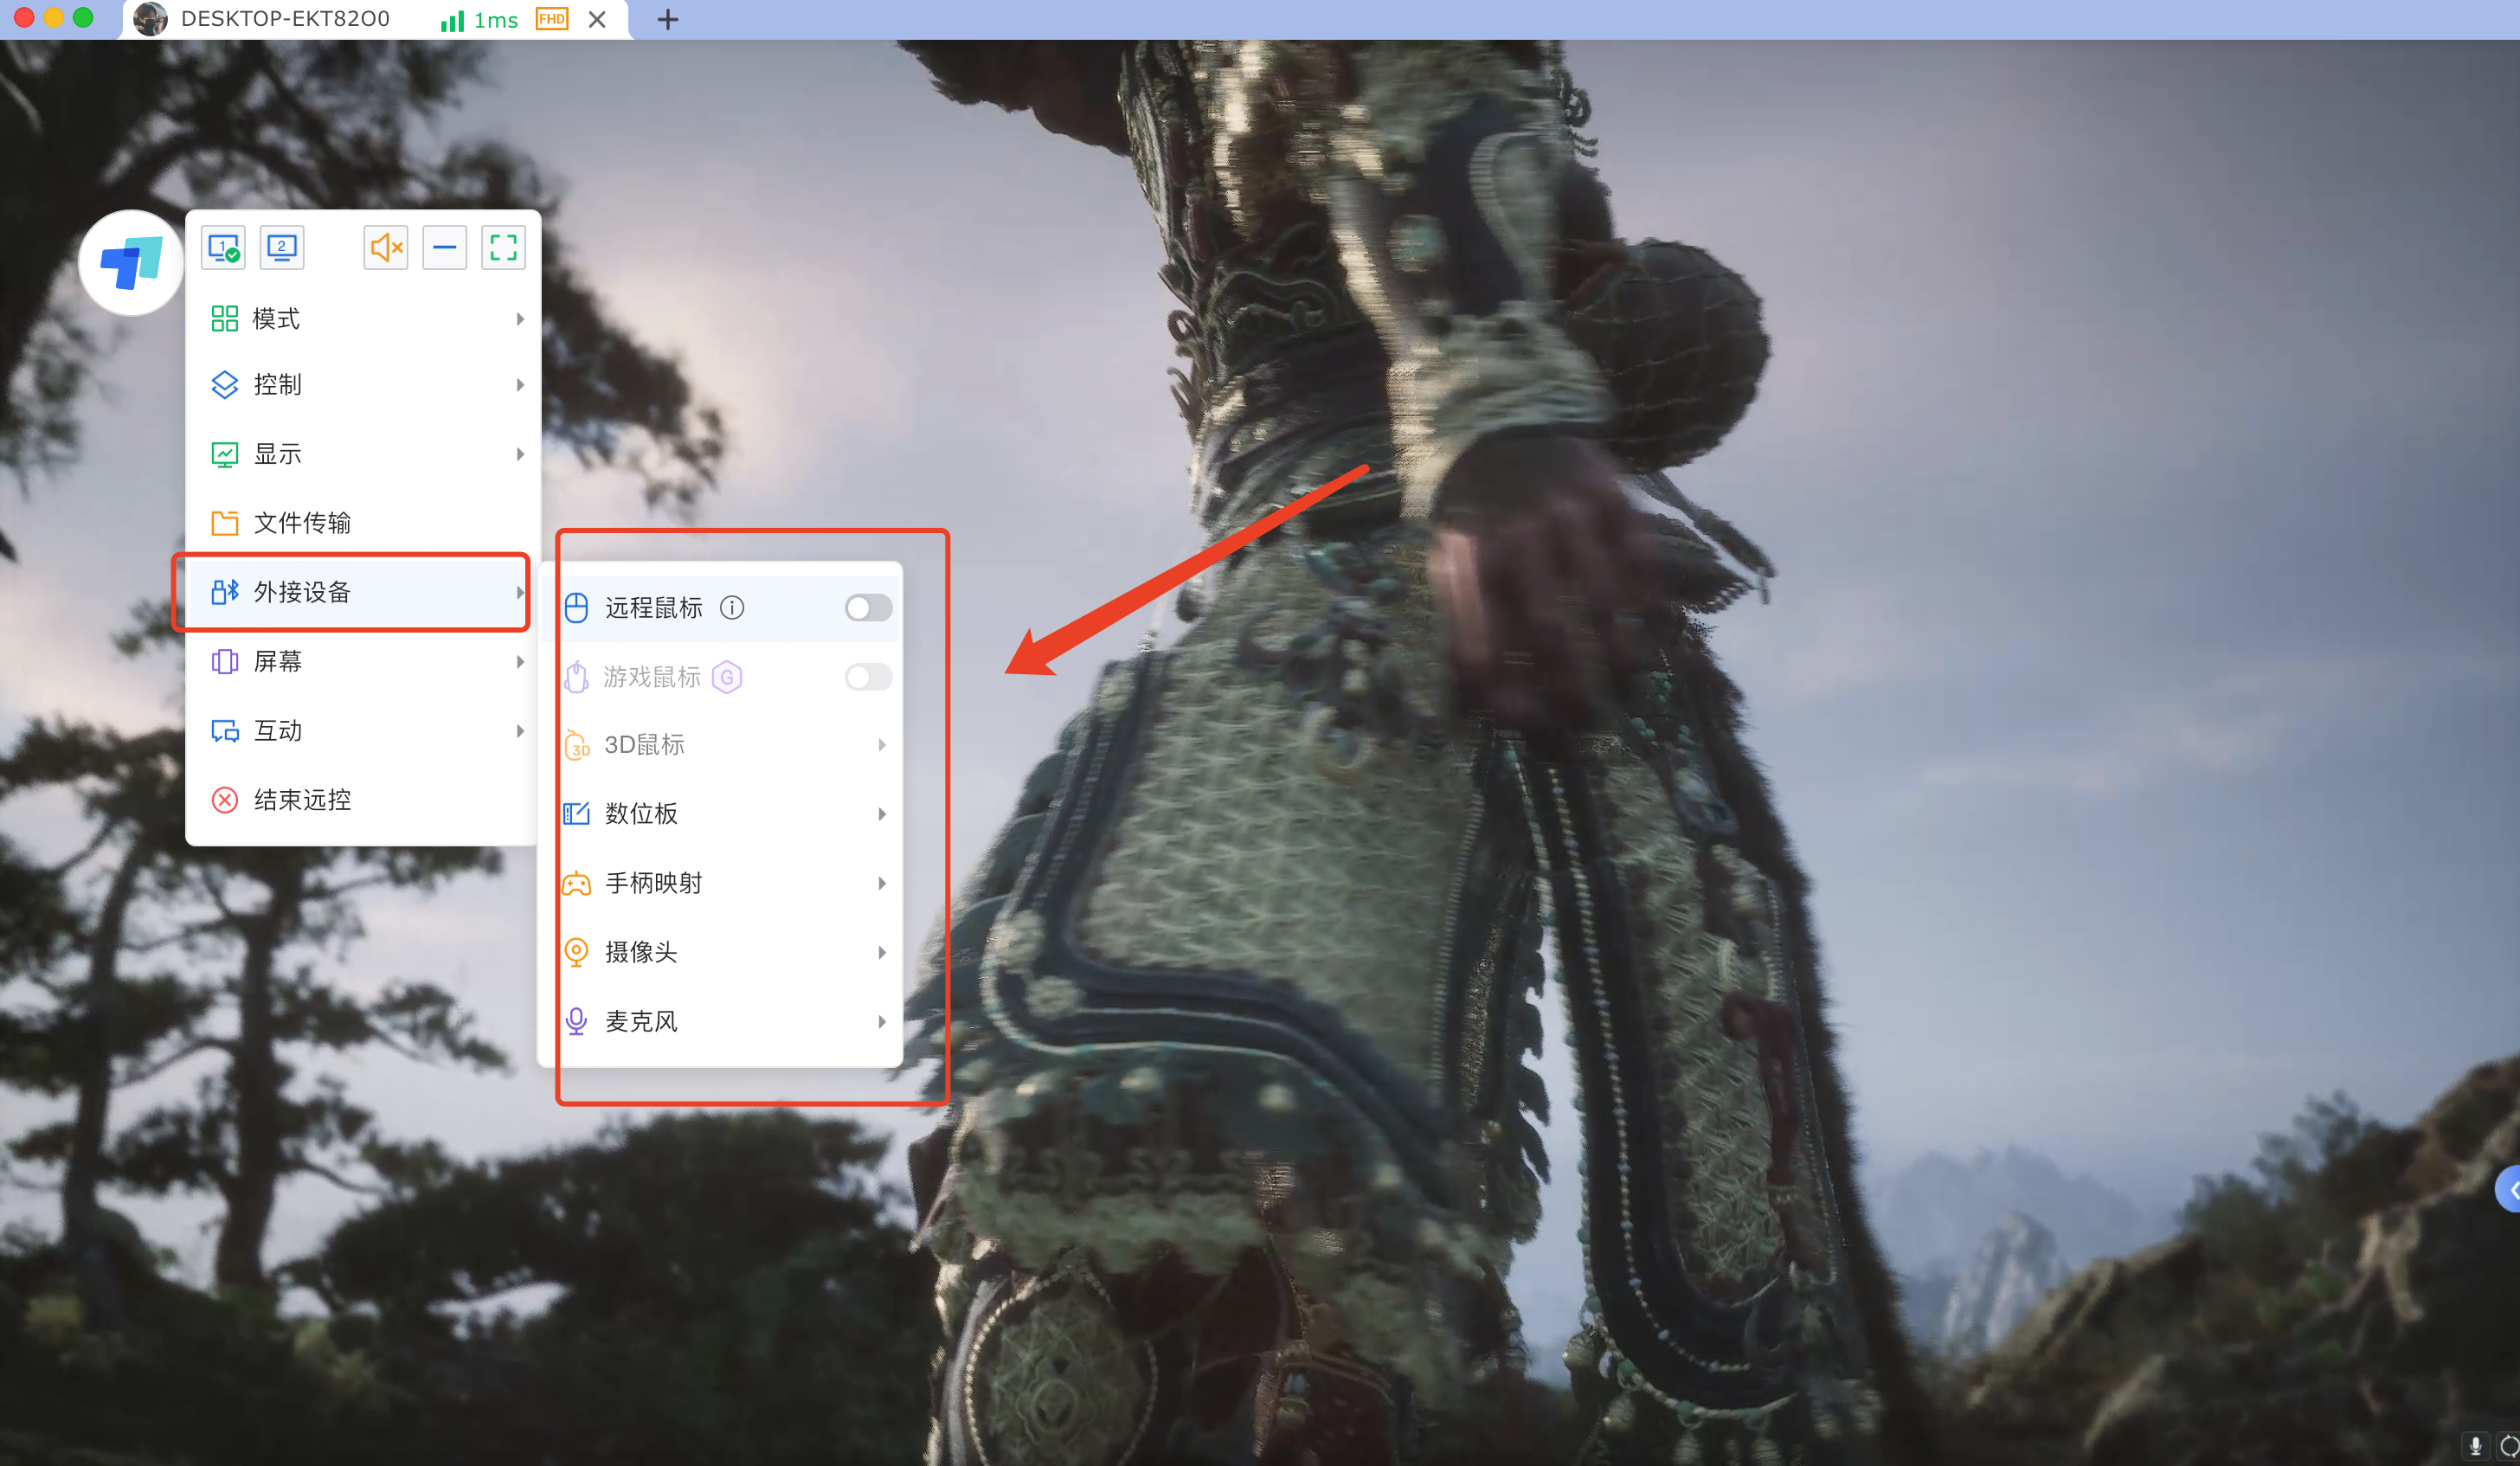Click the G badge beside 游戏鼠标

[727, 677]
